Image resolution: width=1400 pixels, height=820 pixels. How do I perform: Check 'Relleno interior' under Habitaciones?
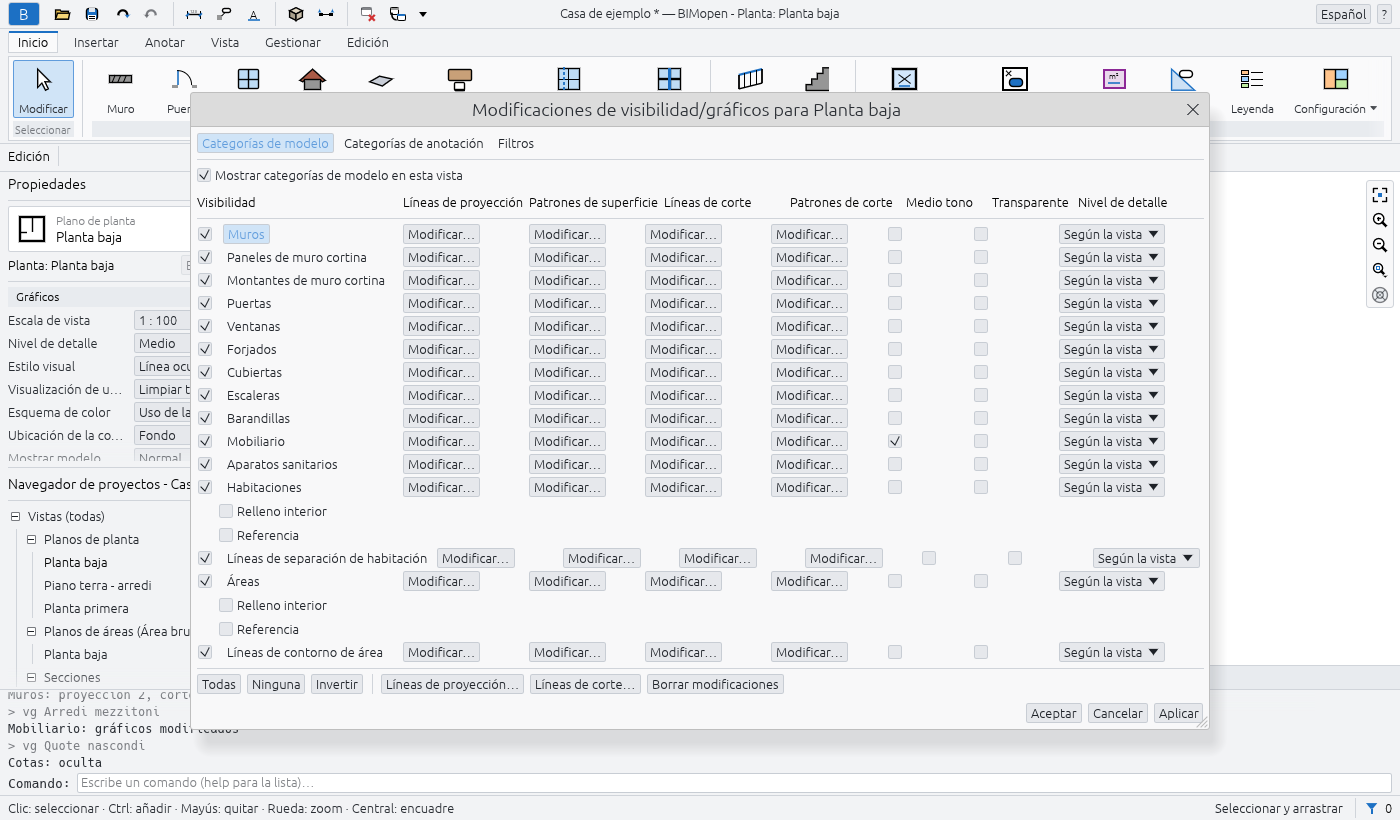tap(226, 511)
